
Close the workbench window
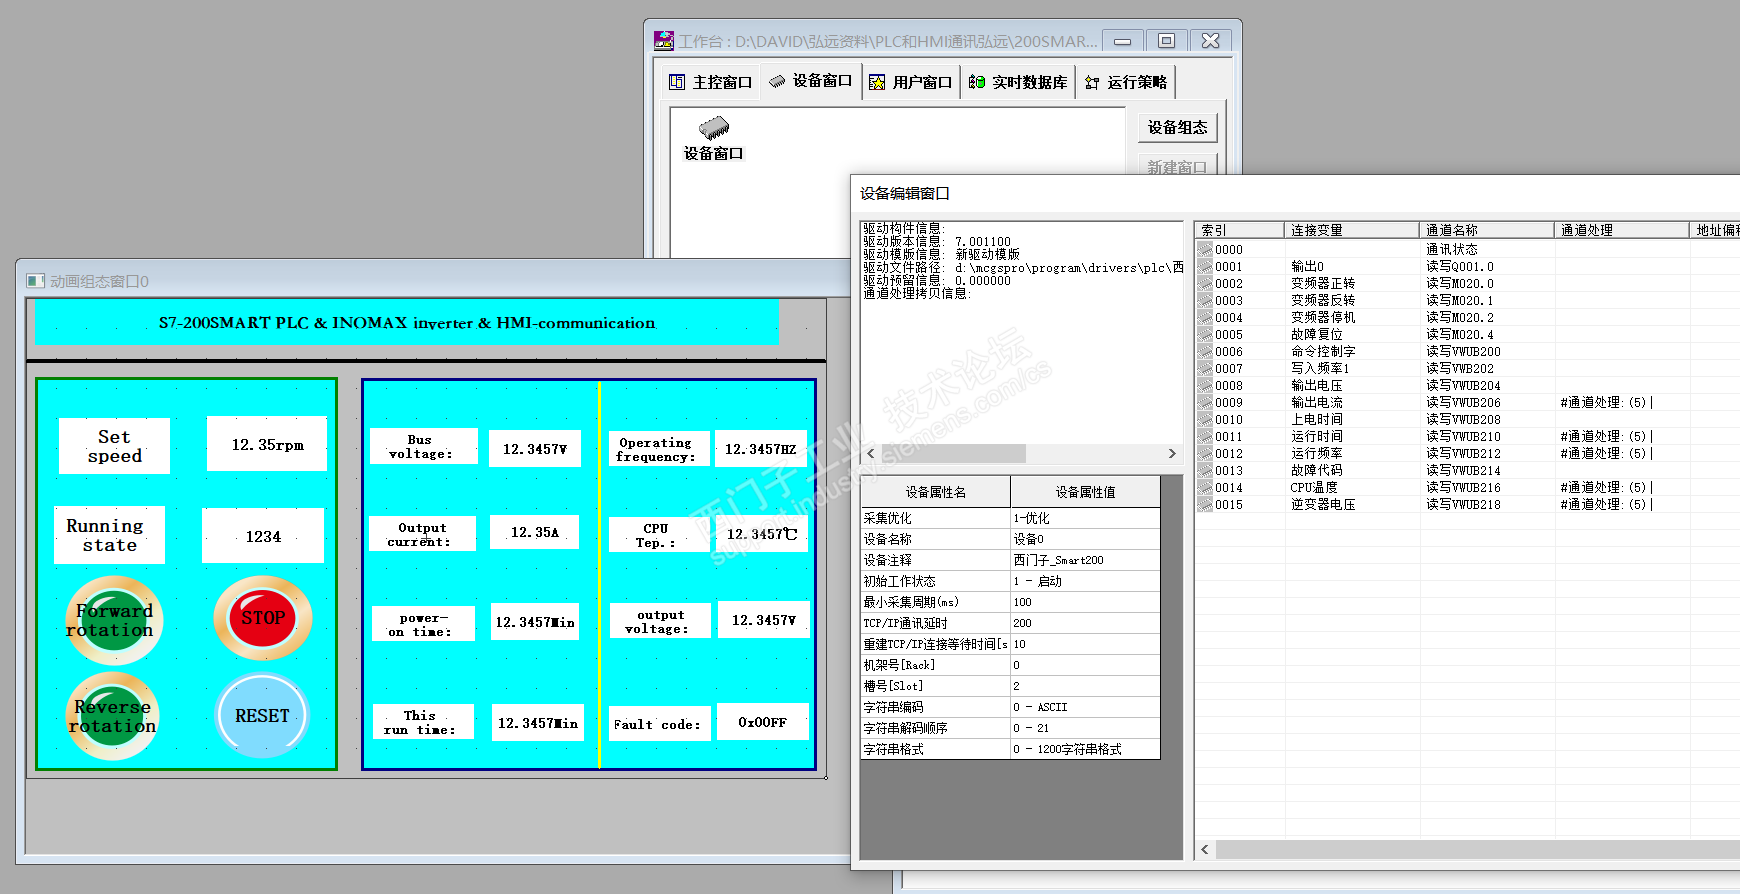1210,41
